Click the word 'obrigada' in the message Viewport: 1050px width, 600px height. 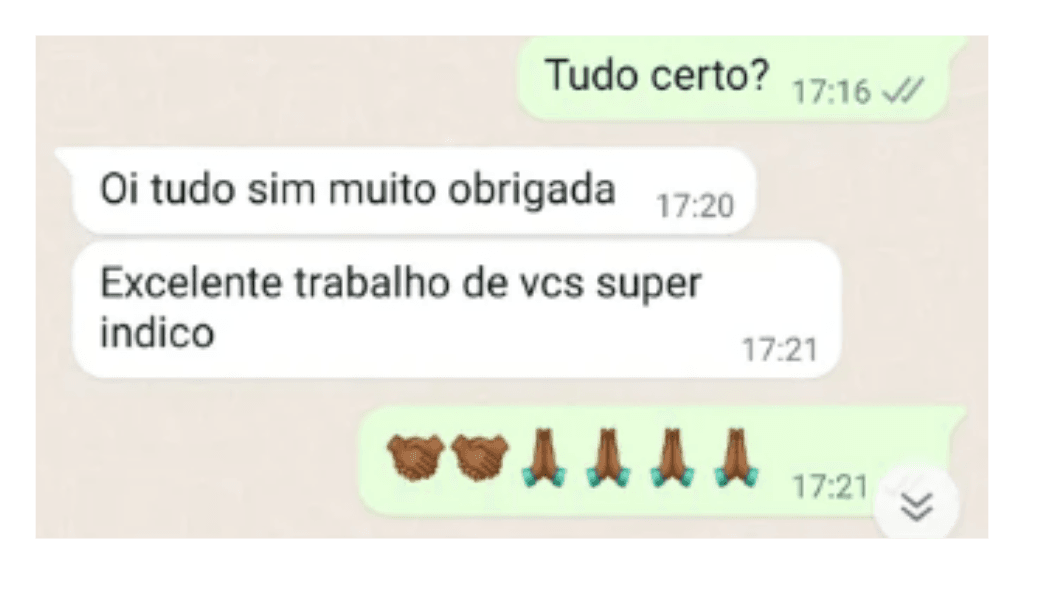point(532,189)
